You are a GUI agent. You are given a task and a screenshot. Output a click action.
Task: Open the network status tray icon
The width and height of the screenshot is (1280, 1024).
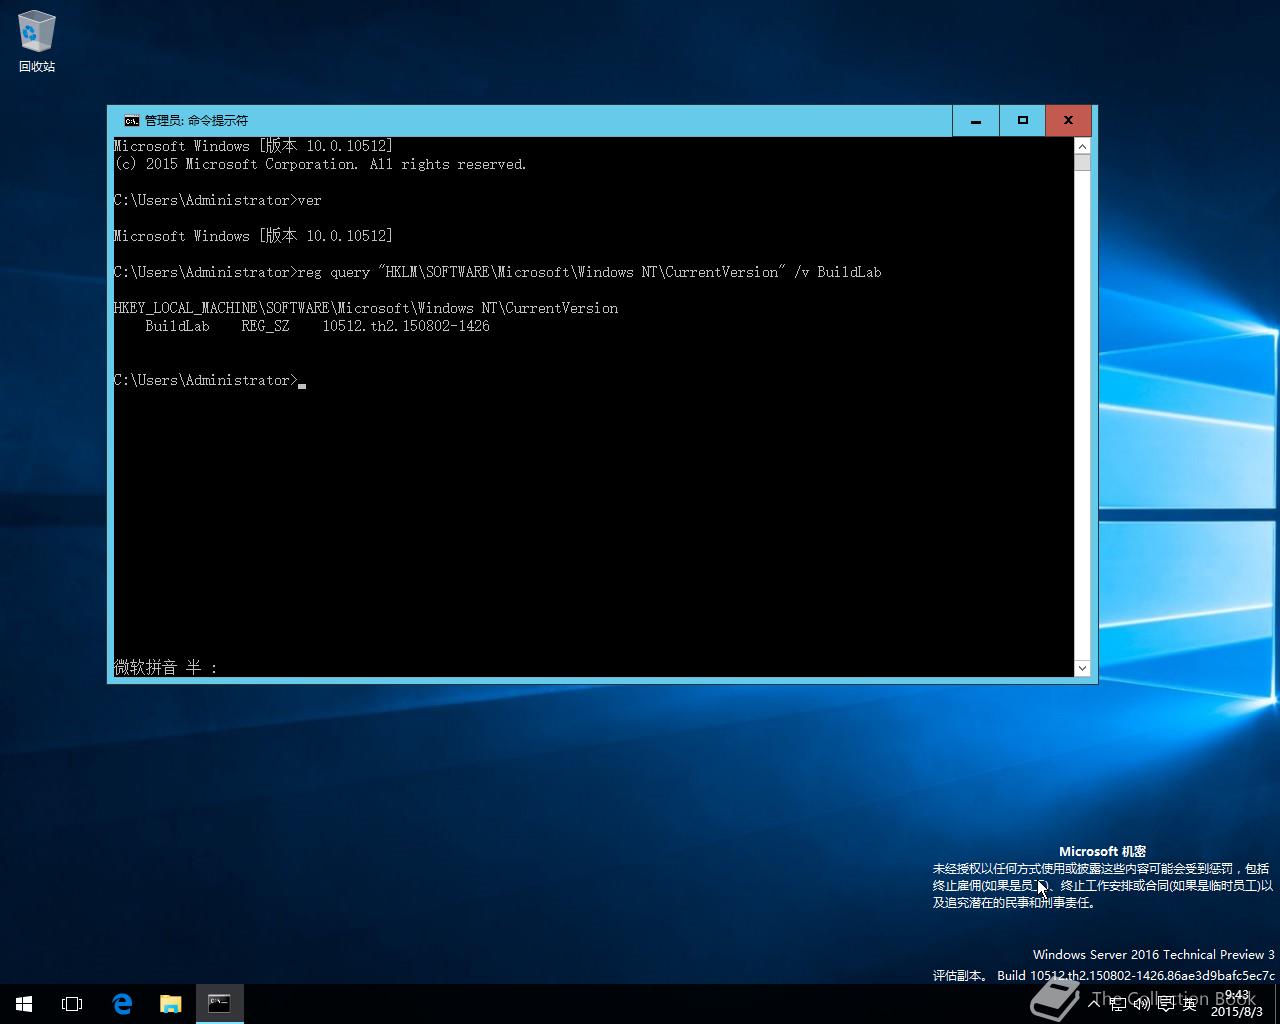(1118, 1004)
